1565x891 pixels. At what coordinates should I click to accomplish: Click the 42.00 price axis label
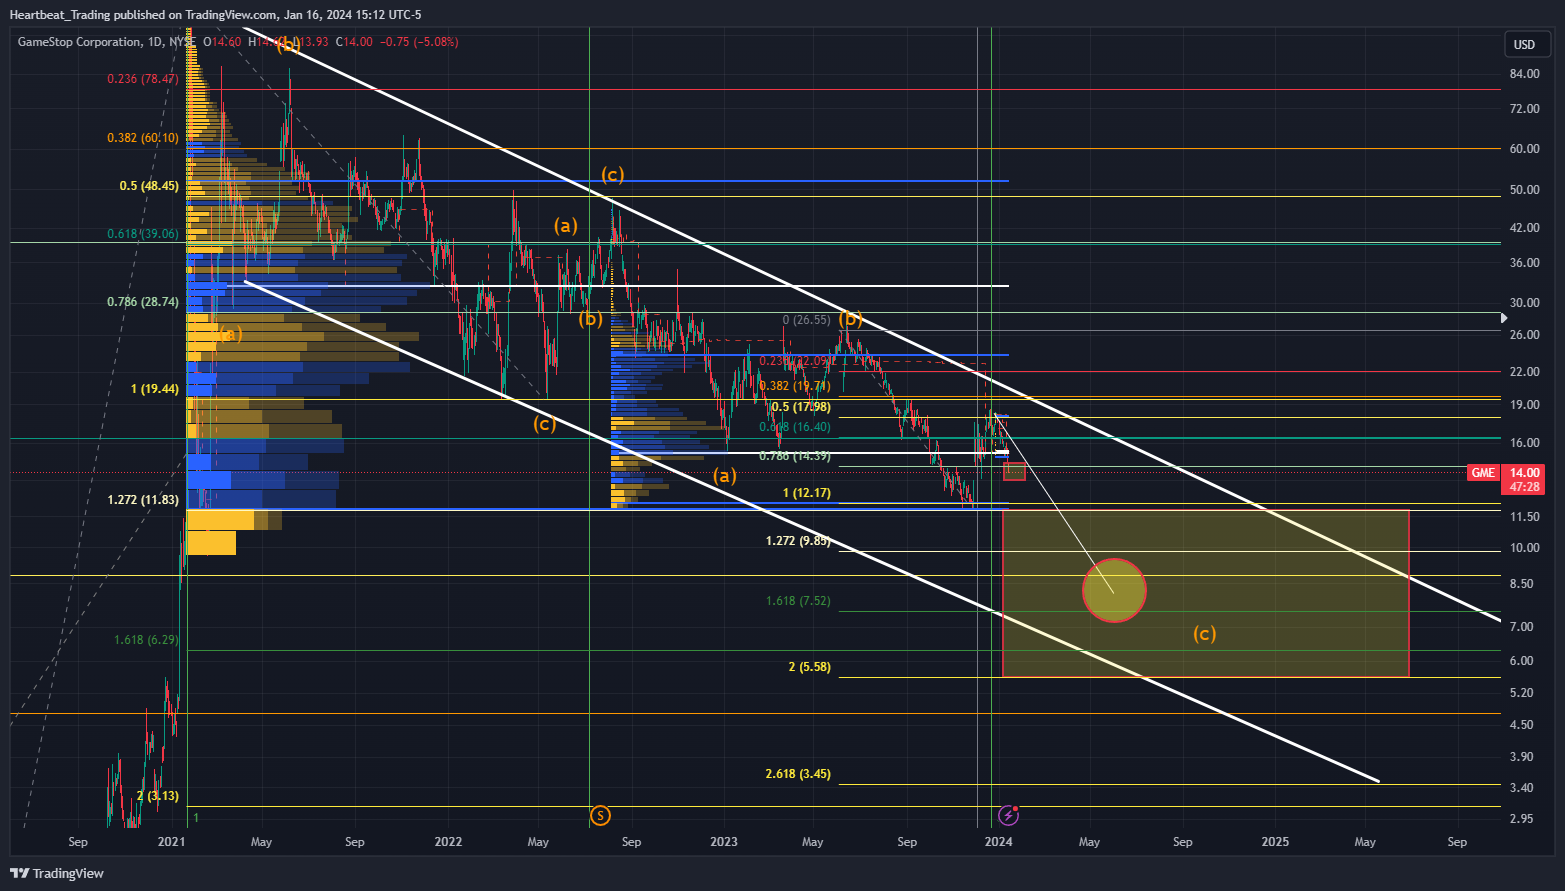[x=1524, y=228]
